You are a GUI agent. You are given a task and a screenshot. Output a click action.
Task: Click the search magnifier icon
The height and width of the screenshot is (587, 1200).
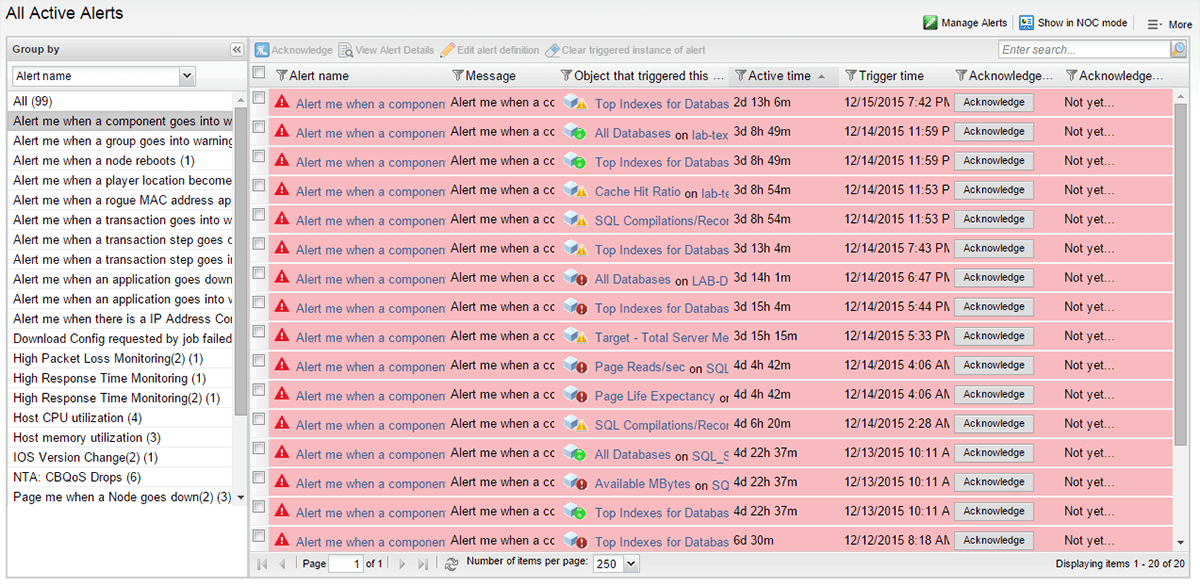click(x=1181, y=49)
